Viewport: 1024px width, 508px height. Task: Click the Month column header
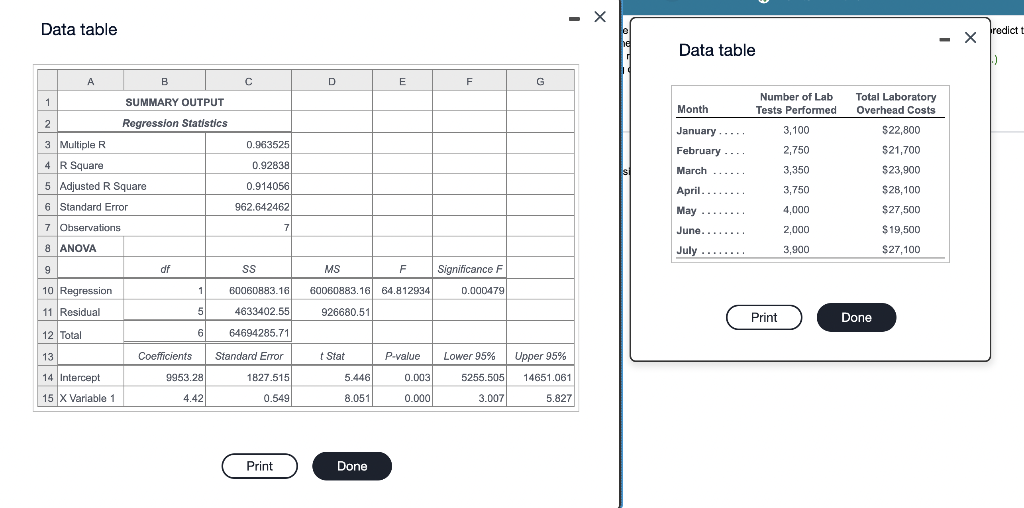692,110
